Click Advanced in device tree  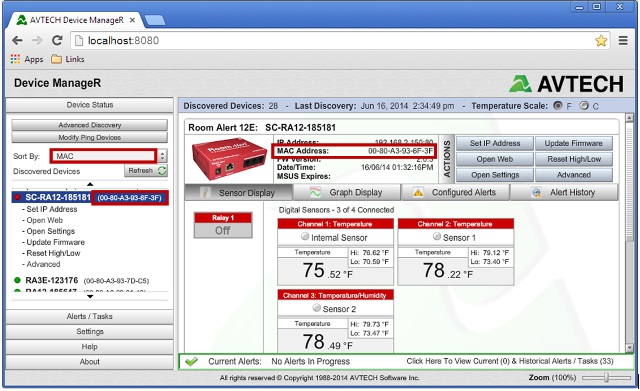click(43, 264)
